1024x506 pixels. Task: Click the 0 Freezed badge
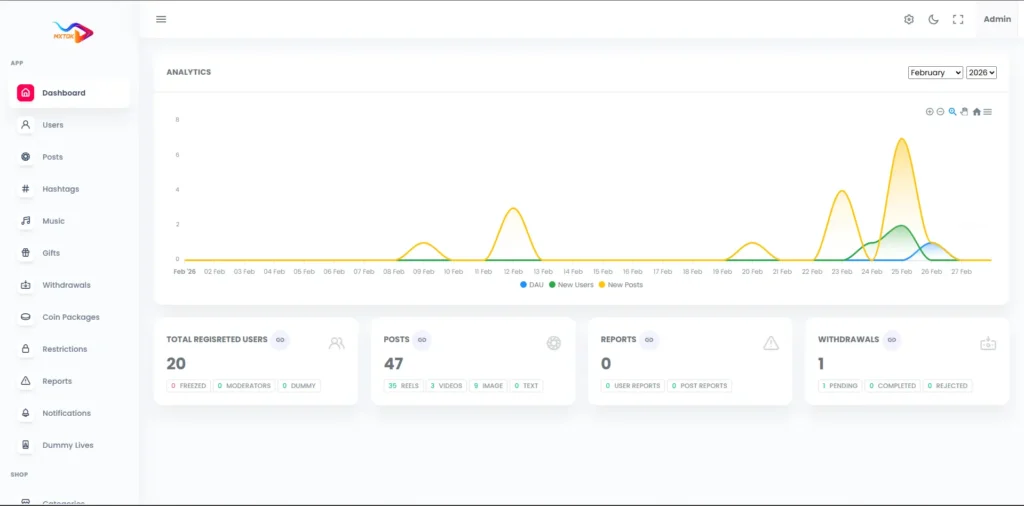[189, 386]
